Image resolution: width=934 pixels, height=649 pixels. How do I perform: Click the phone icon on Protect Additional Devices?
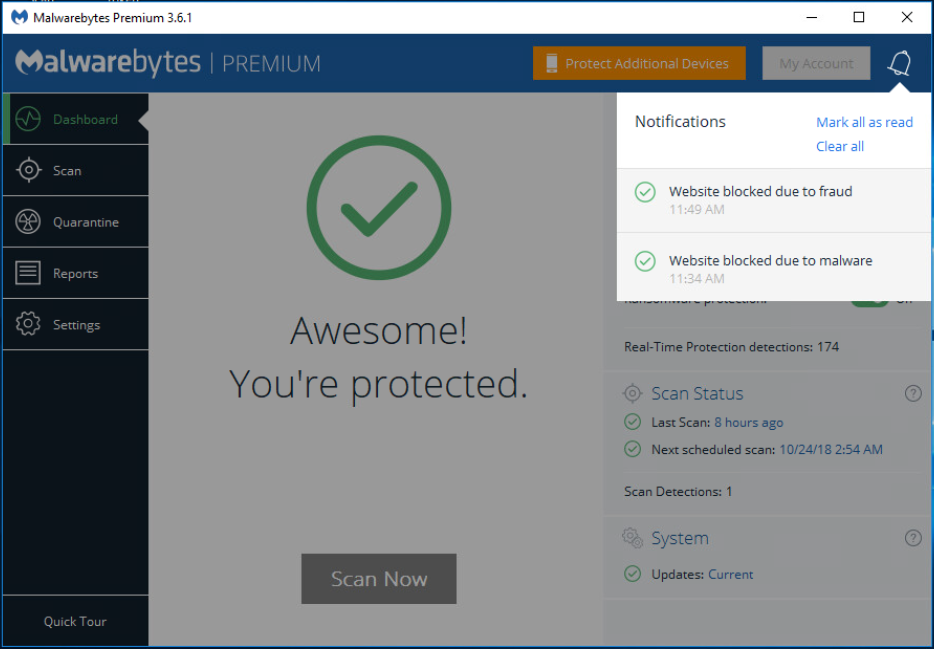[552, 63]
